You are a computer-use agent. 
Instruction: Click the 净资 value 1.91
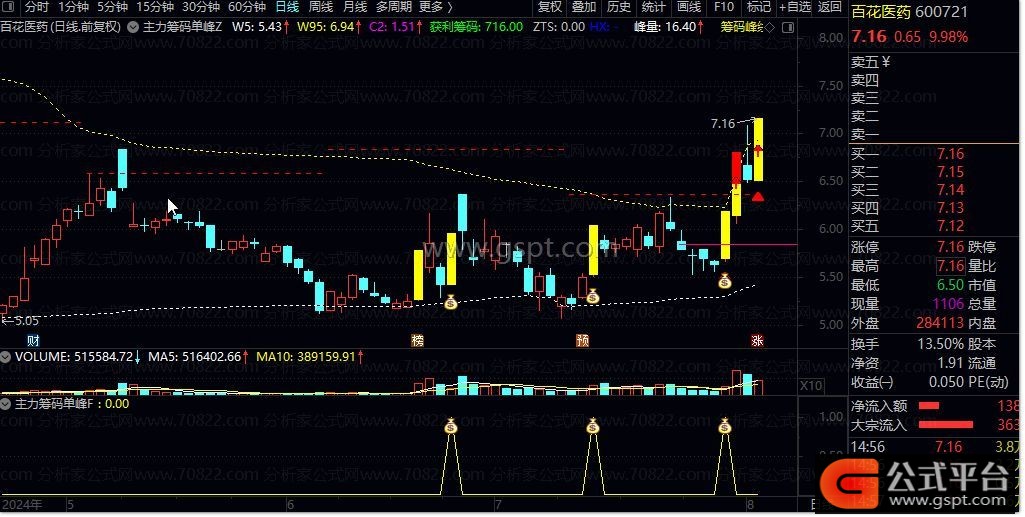950,363
